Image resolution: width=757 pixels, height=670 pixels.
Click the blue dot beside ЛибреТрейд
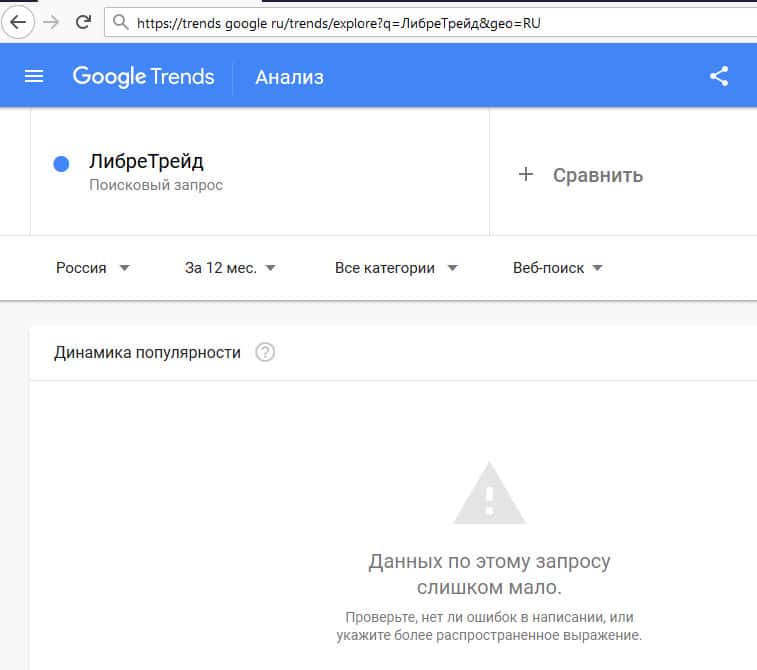pos(61,164)
